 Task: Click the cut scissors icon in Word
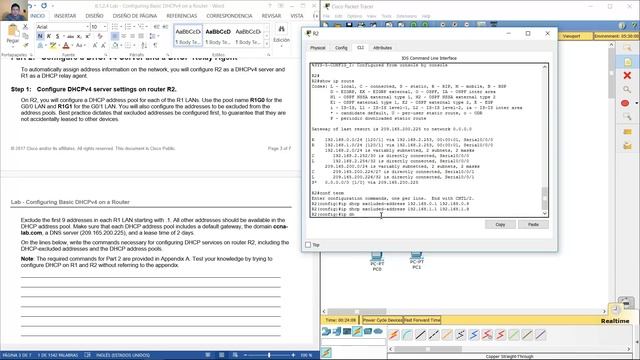(x=25, y=27)
